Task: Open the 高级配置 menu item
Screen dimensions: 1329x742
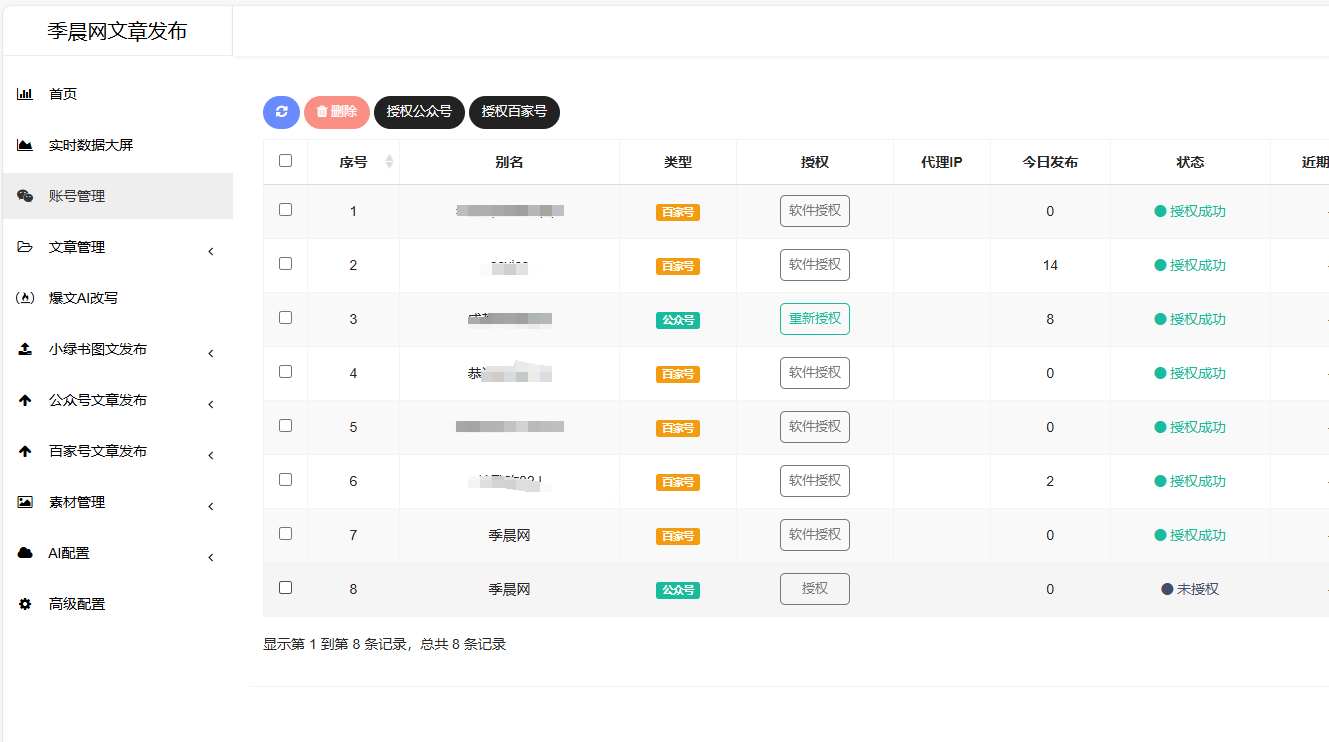Action: tap(77, 604)
